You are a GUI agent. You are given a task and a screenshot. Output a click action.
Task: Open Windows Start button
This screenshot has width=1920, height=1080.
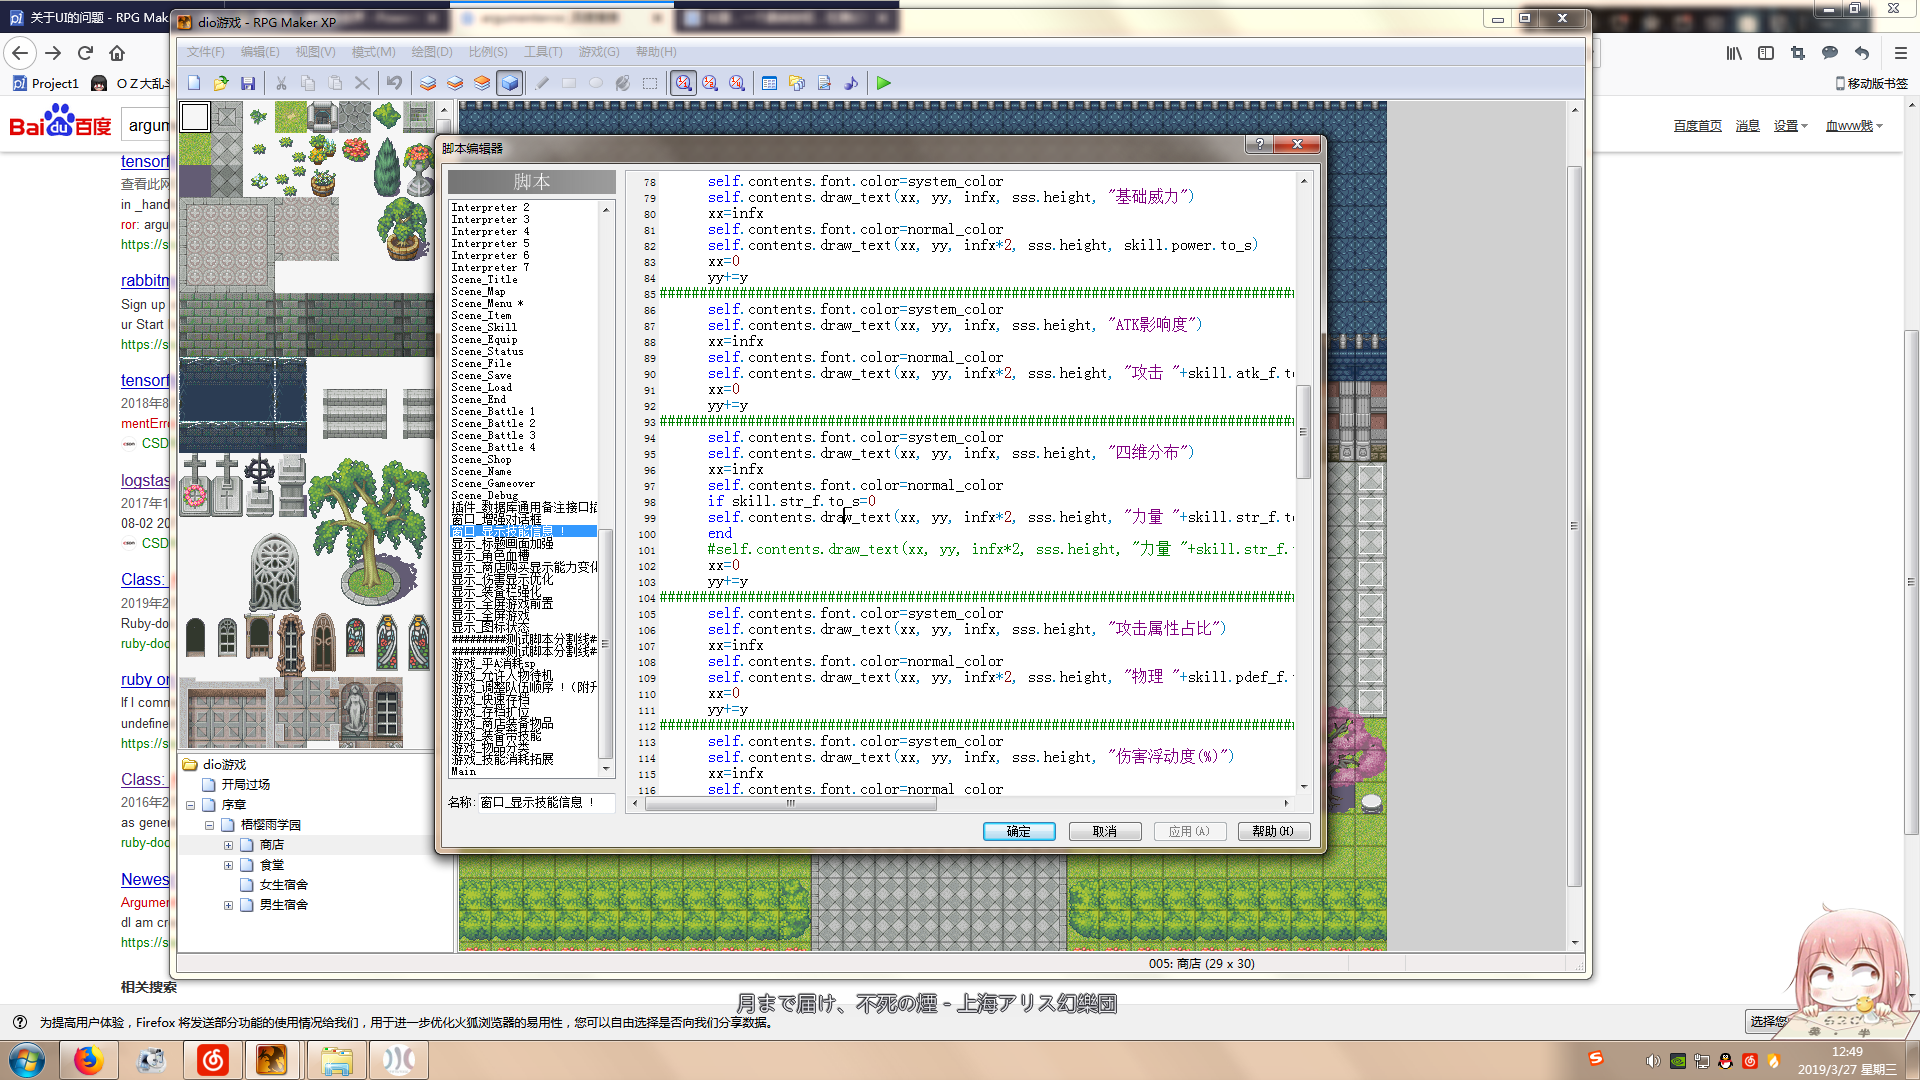[x=27, y=1060]
